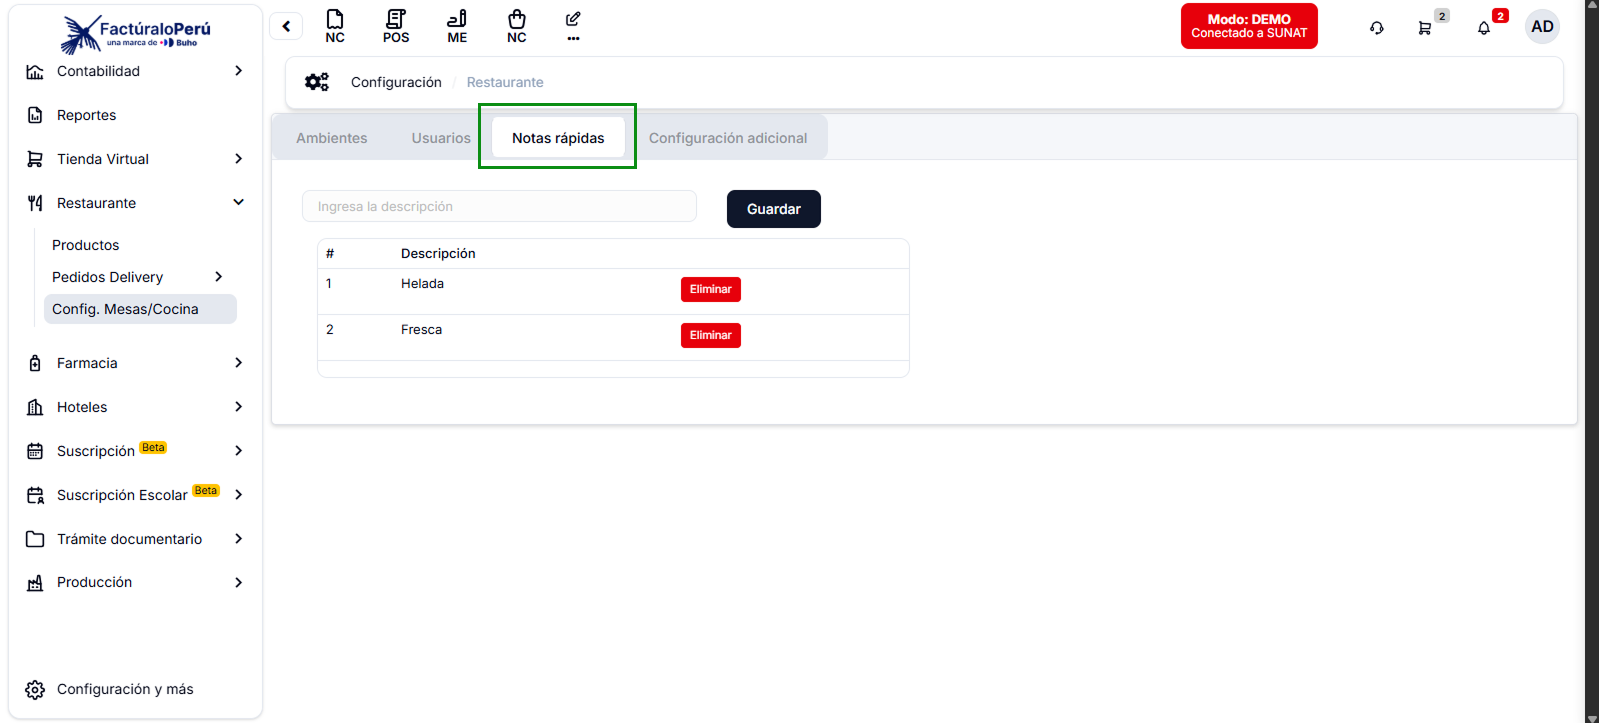Open Reportes in the sidebar
Viewport: 1599px width, 723px height.
coord(87,115)
